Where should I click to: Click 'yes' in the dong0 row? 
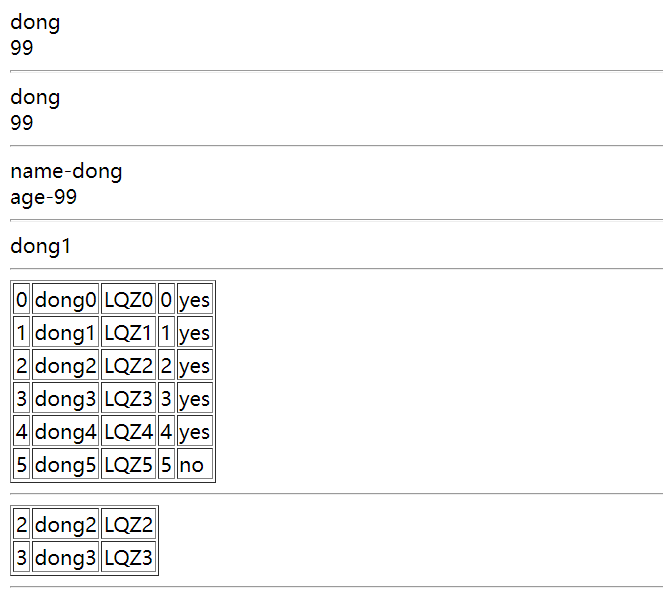pyautogui.click(x=195, y=299)
